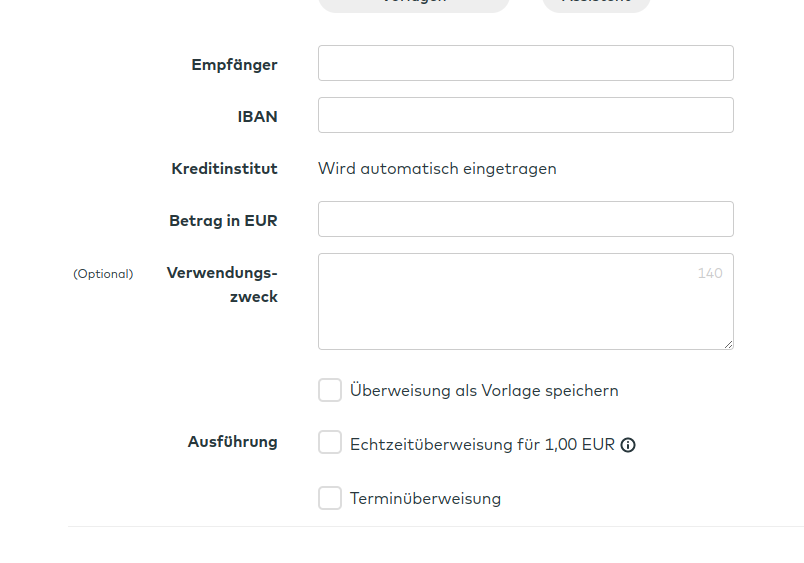Select the Betrag in EUR input box
804x563 pixels.
click(x=525, y=219)
